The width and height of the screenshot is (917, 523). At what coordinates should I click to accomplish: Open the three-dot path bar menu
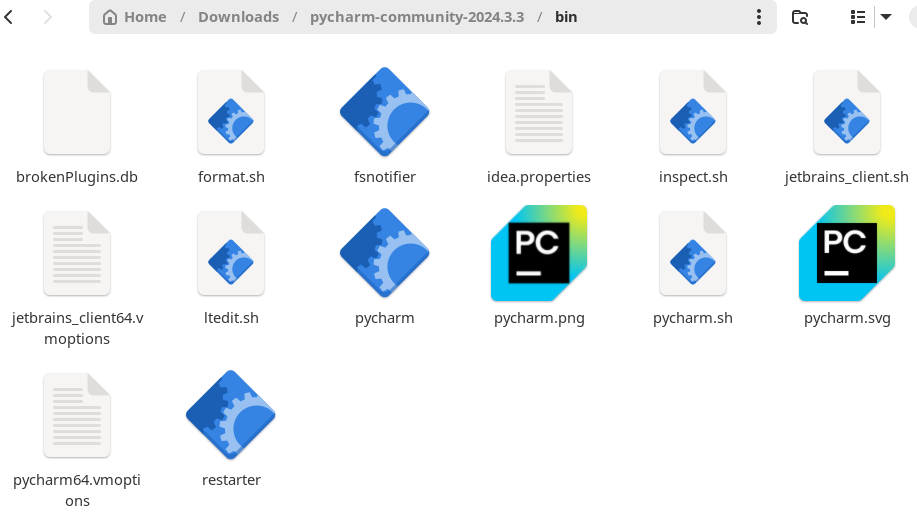click(x=759, y=17)
